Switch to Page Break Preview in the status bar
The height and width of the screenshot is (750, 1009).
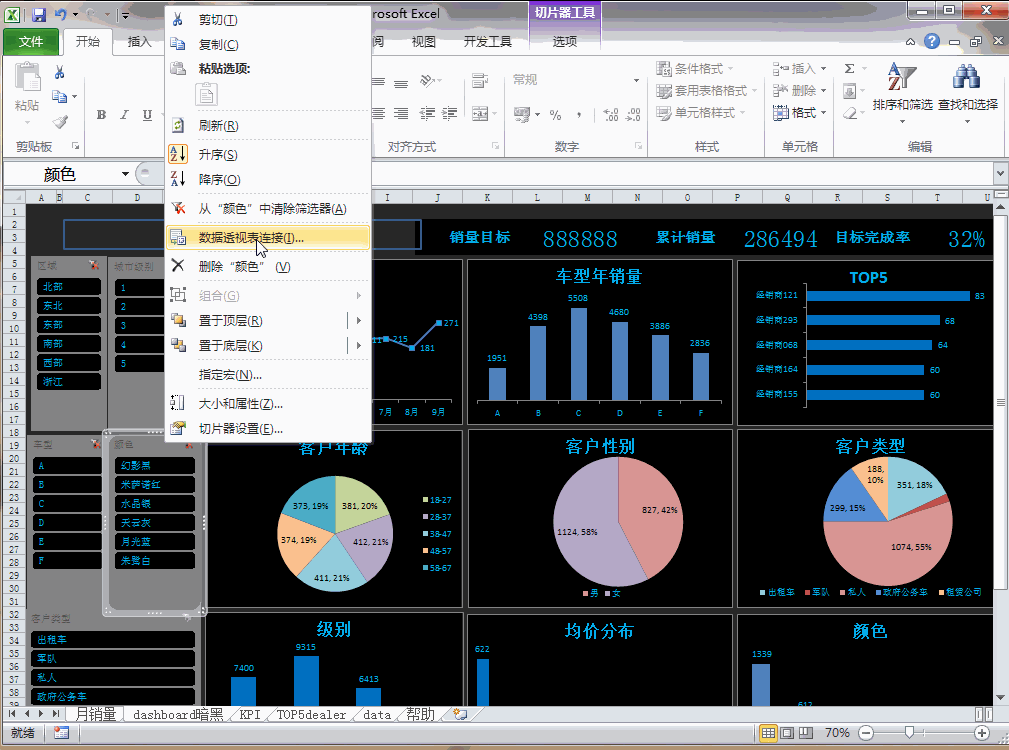pyautogui.click(x=806, y=733)
